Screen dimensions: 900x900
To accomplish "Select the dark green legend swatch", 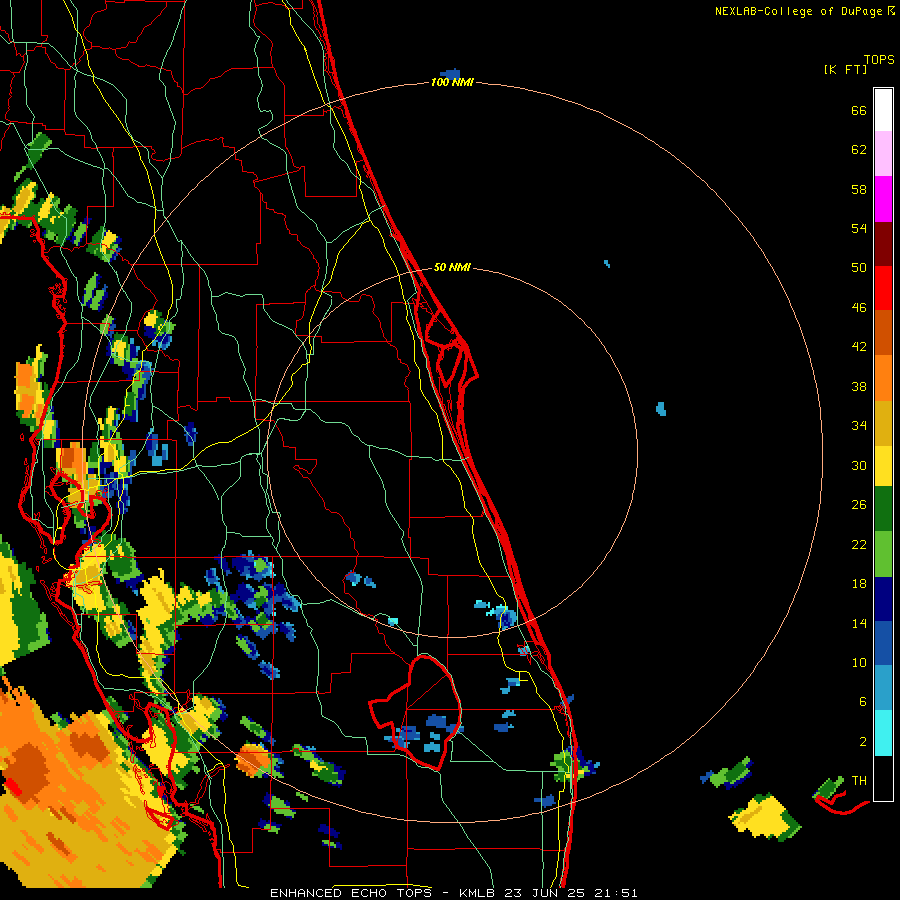I will (883, 509).
